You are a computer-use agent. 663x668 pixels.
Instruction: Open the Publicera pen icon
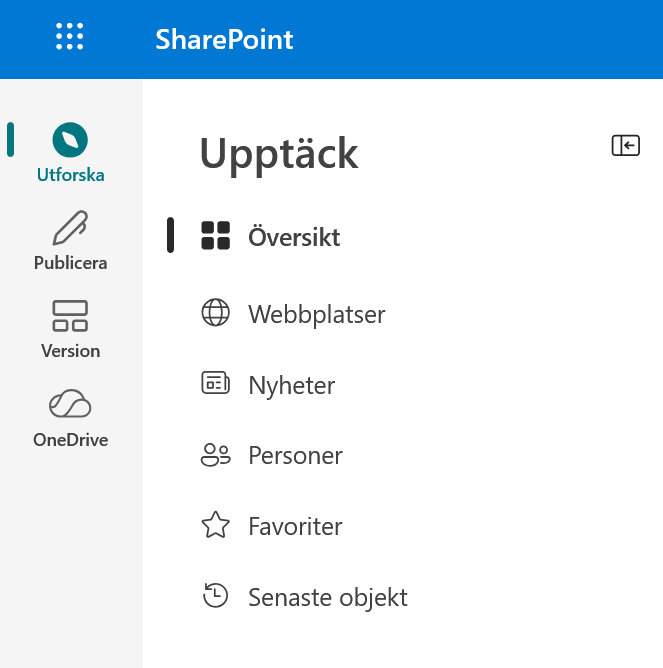point(70,227)
